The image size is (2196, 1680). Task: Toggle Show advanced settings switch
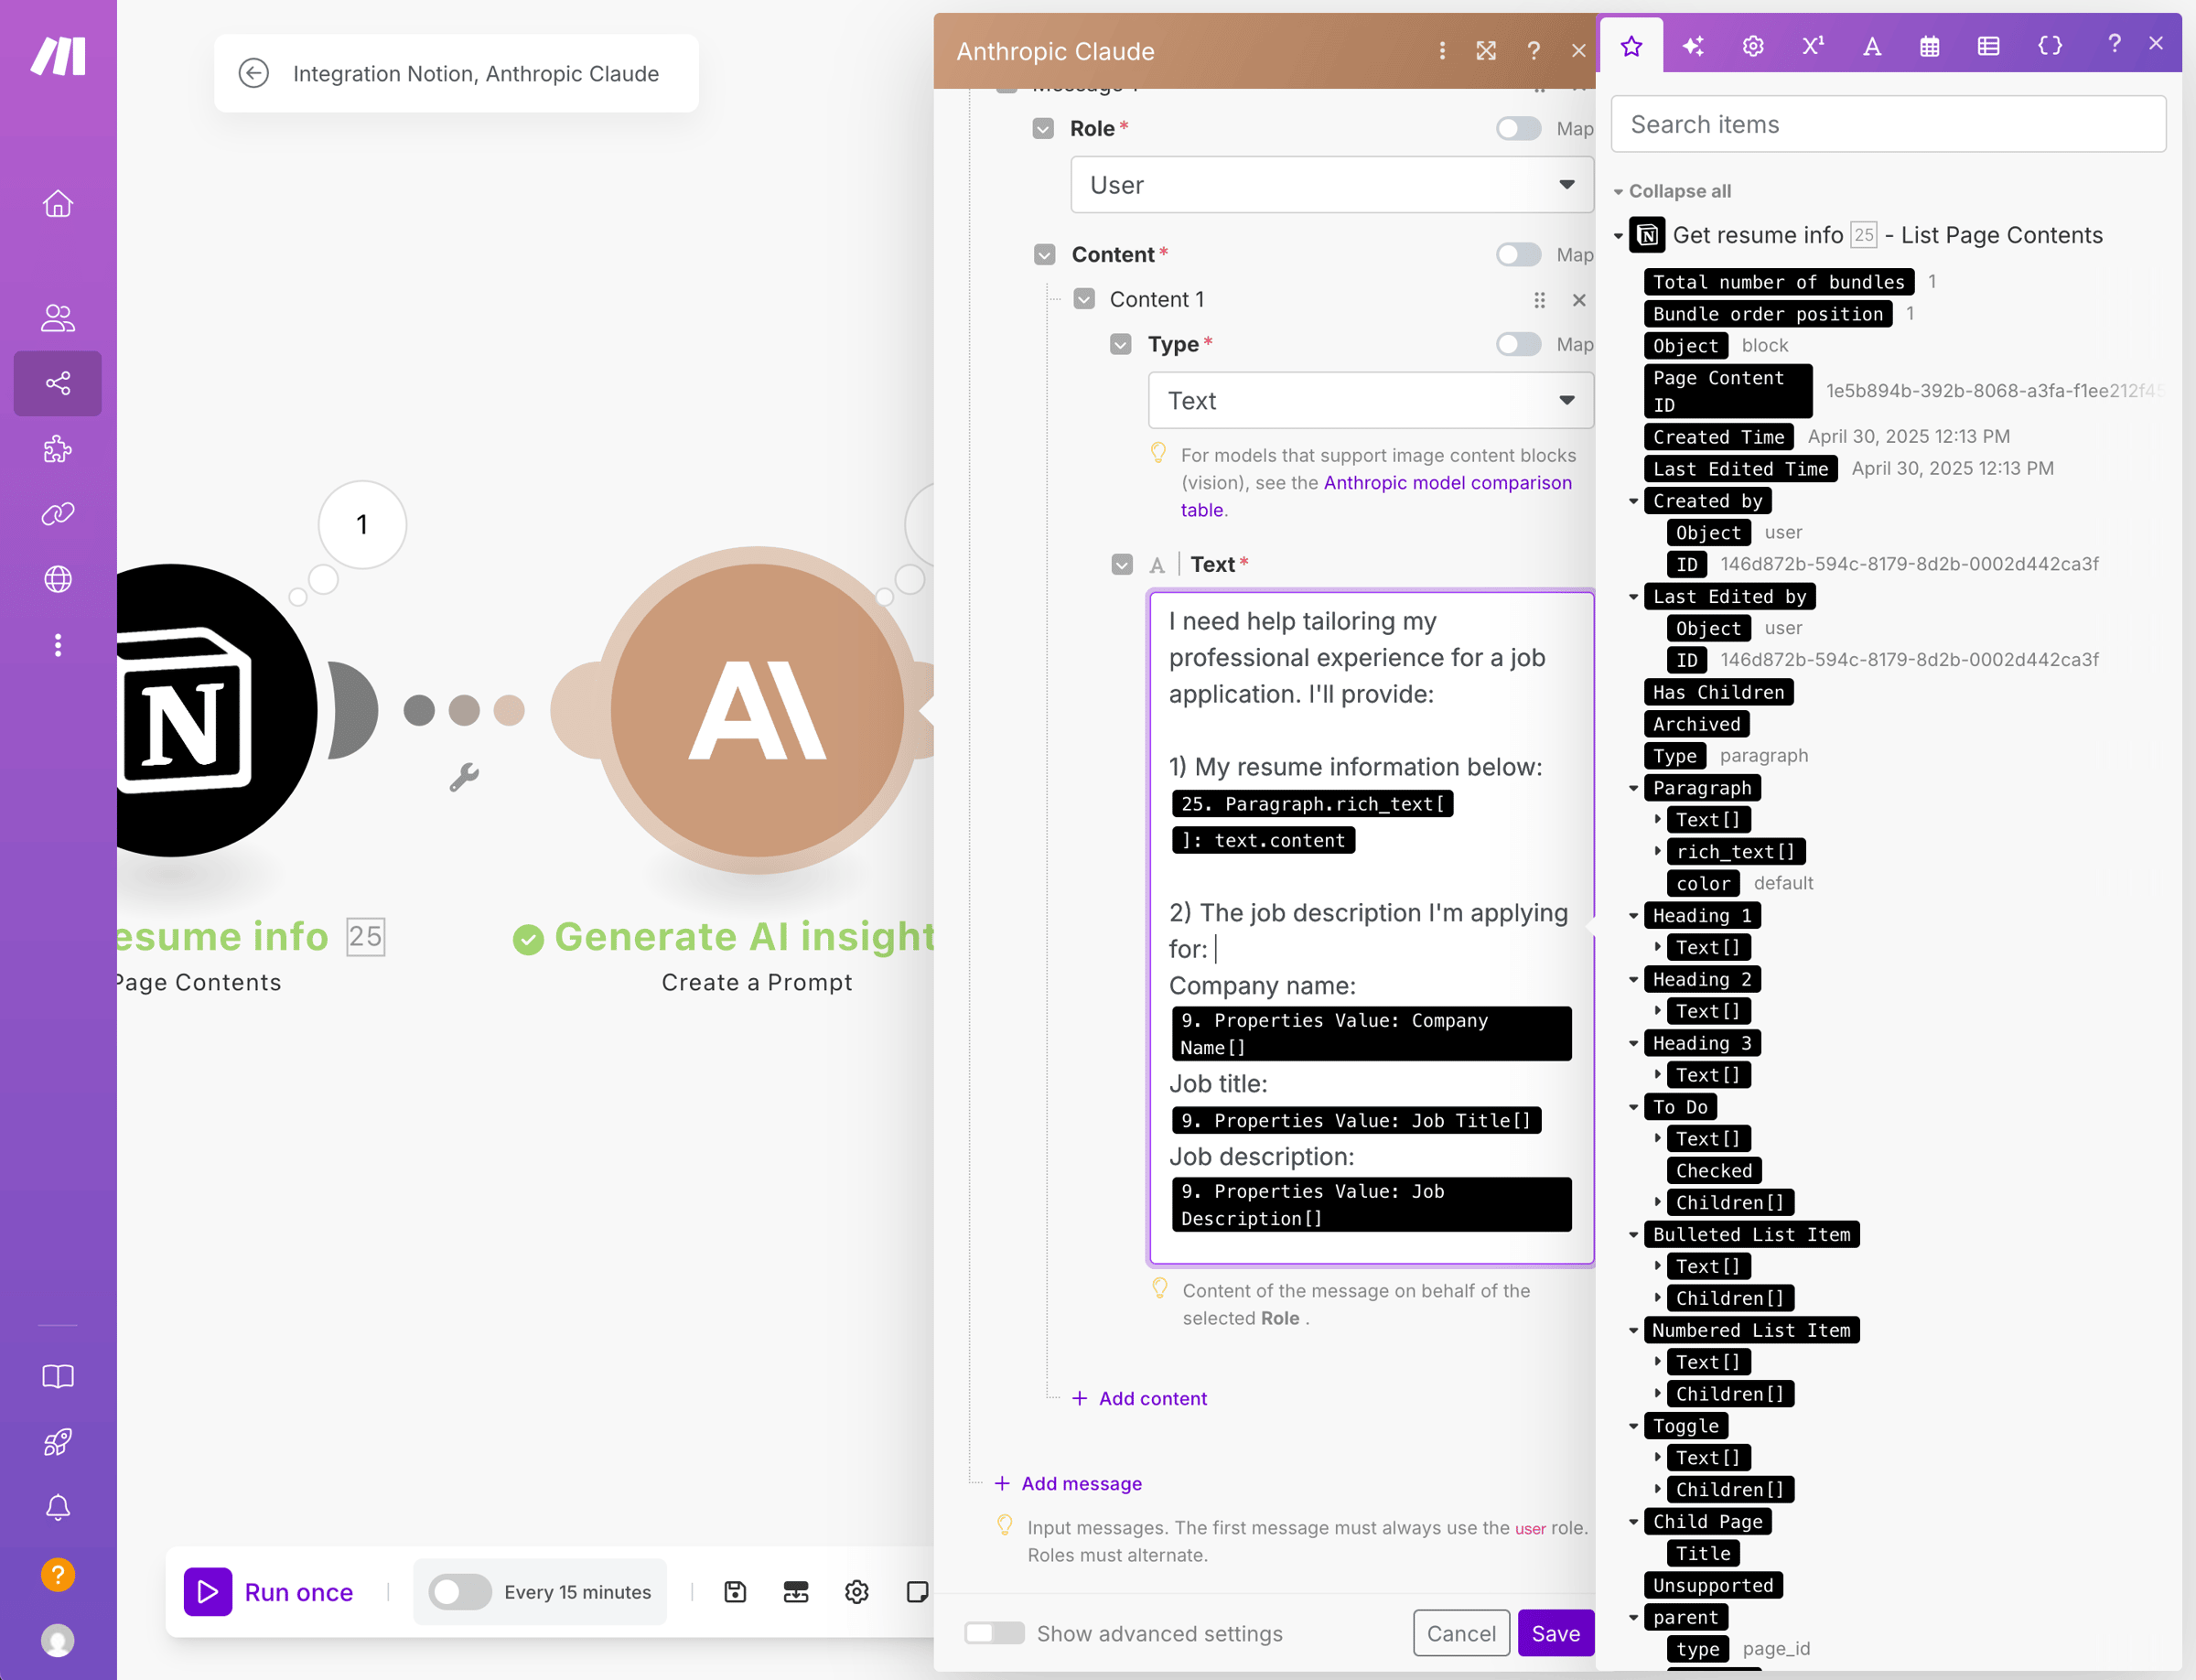tap(994, 1633)
